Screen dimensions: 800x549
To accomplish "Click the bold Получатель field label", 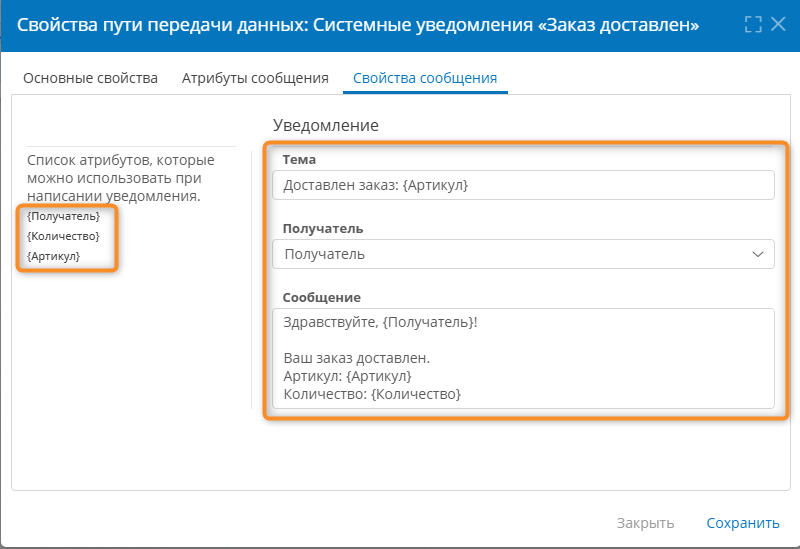I will pyautogui.click(x=323, y=229).
